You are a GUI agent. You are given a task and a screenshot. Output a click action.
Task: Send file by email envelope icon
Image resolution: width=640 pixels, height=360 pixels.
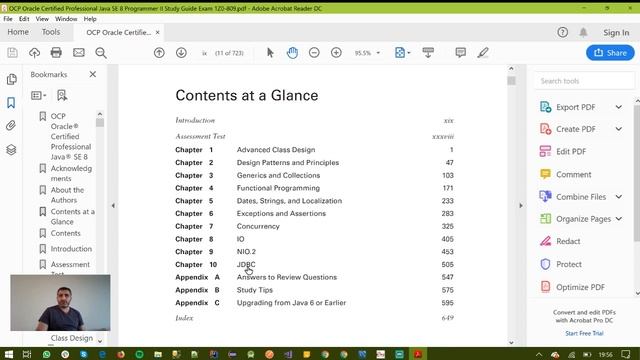(x=79, y=53)
